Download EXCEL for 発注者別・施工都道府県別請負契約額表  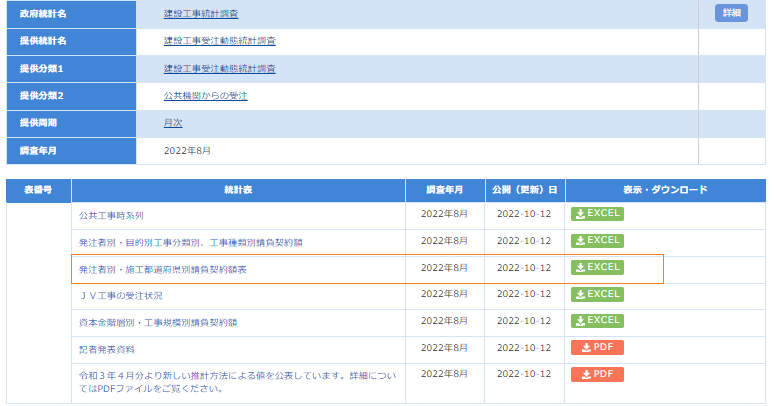[x=597, y=268]
